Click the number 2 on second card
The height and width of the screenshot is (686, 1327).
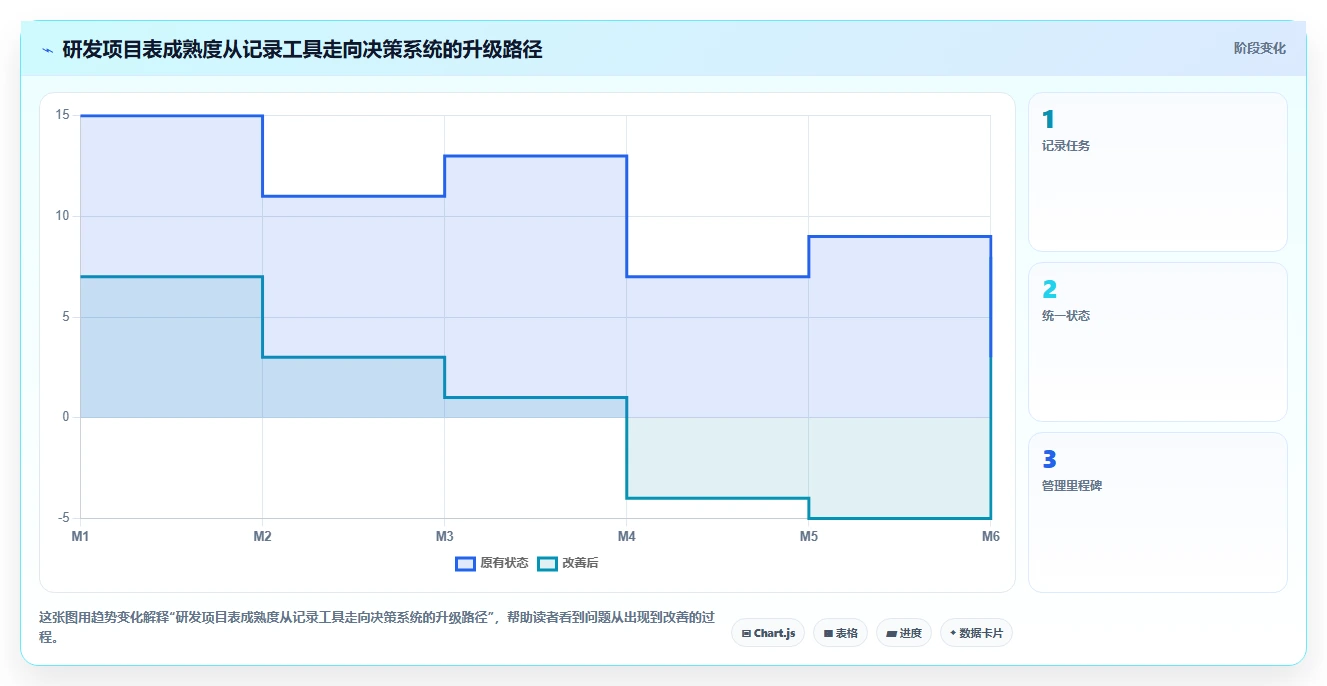point(1049,290)
